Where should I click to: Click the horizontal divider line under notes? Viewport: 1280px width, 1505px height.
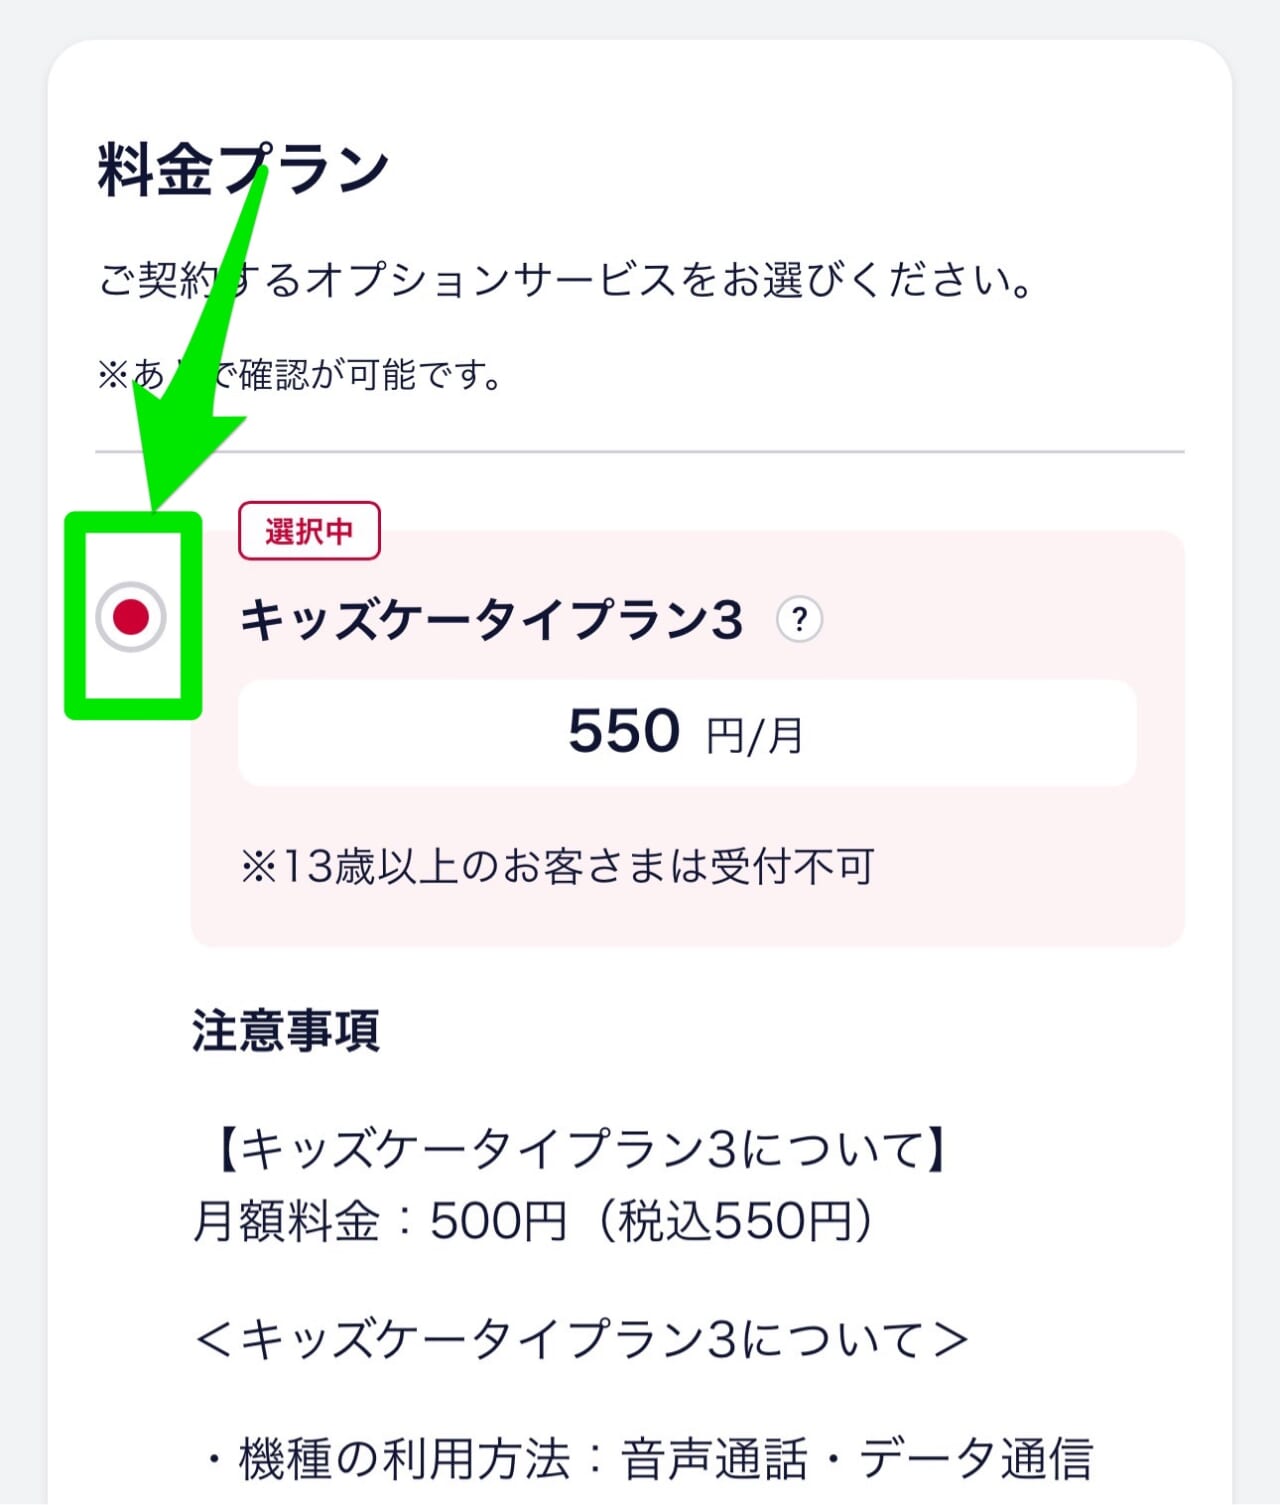tap(640, 452)
